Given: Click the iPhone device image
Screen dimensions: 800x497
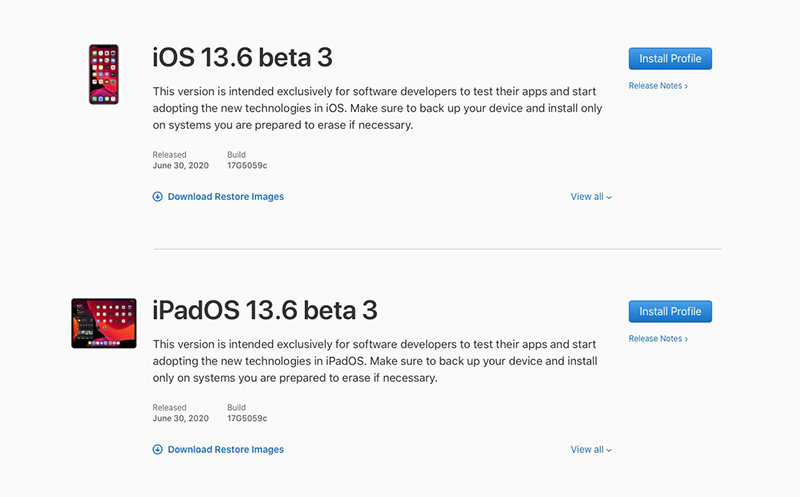Looking at the screenshot, I should click(103, 74).
